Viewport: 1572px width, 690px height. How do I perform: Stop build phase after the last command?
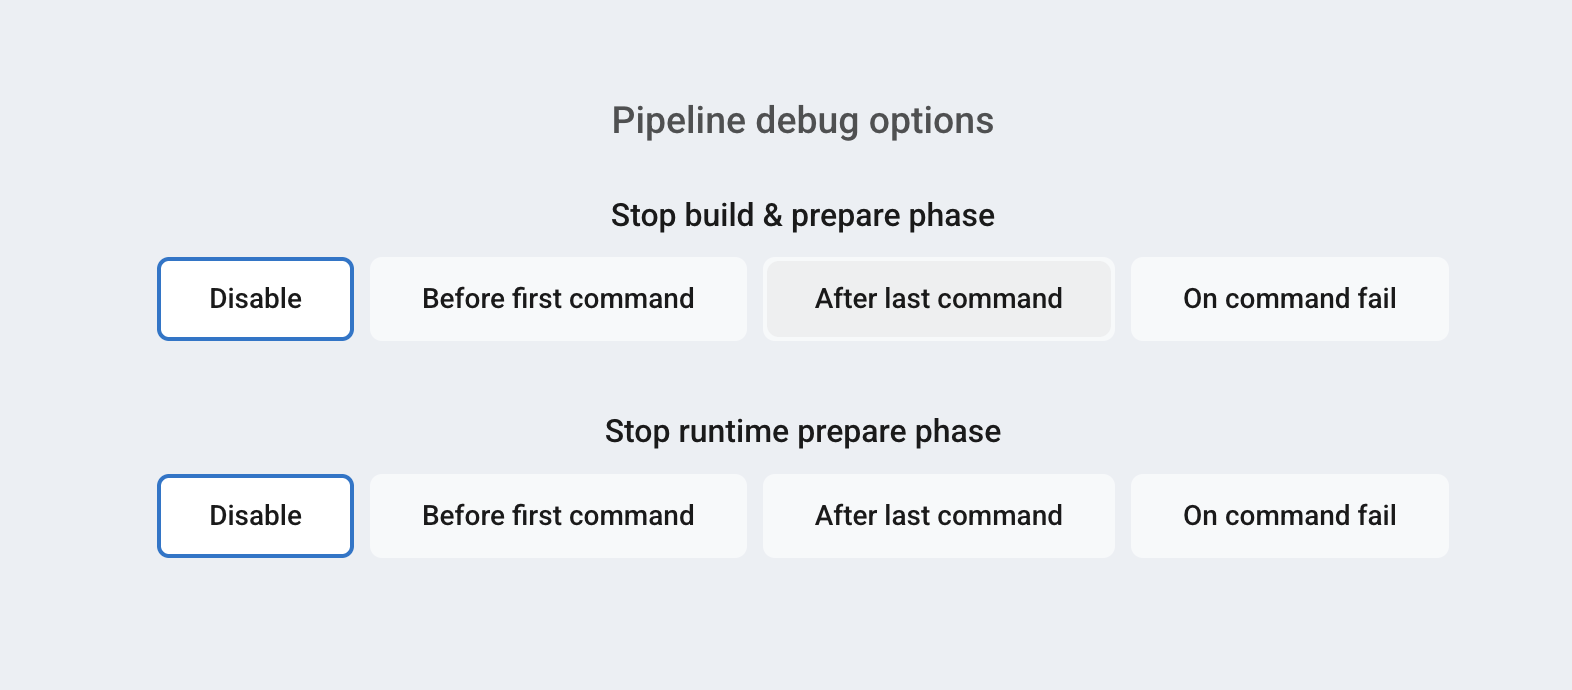[938, 299]
